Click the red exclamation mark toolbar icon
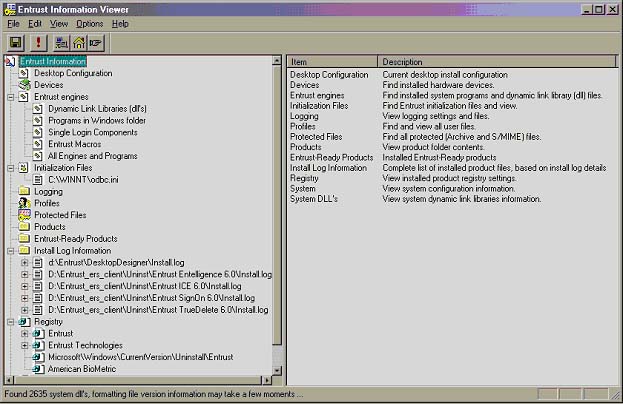 tap(40, 42)
